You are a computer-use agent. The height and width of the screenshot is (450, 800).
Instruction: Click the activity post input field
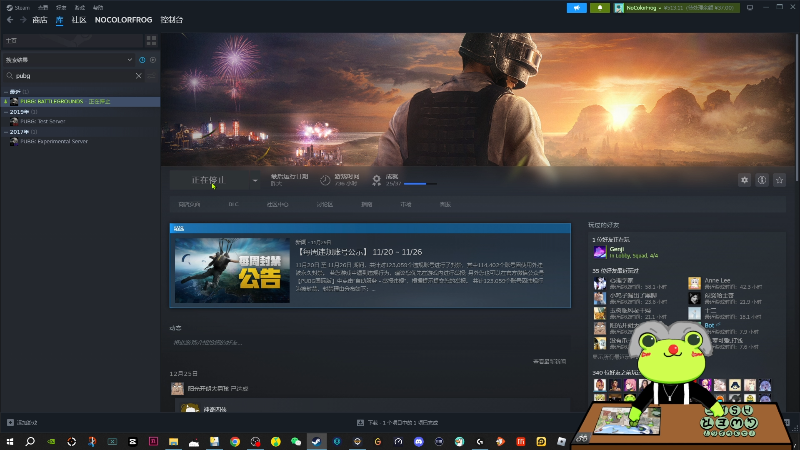point(370,342)
